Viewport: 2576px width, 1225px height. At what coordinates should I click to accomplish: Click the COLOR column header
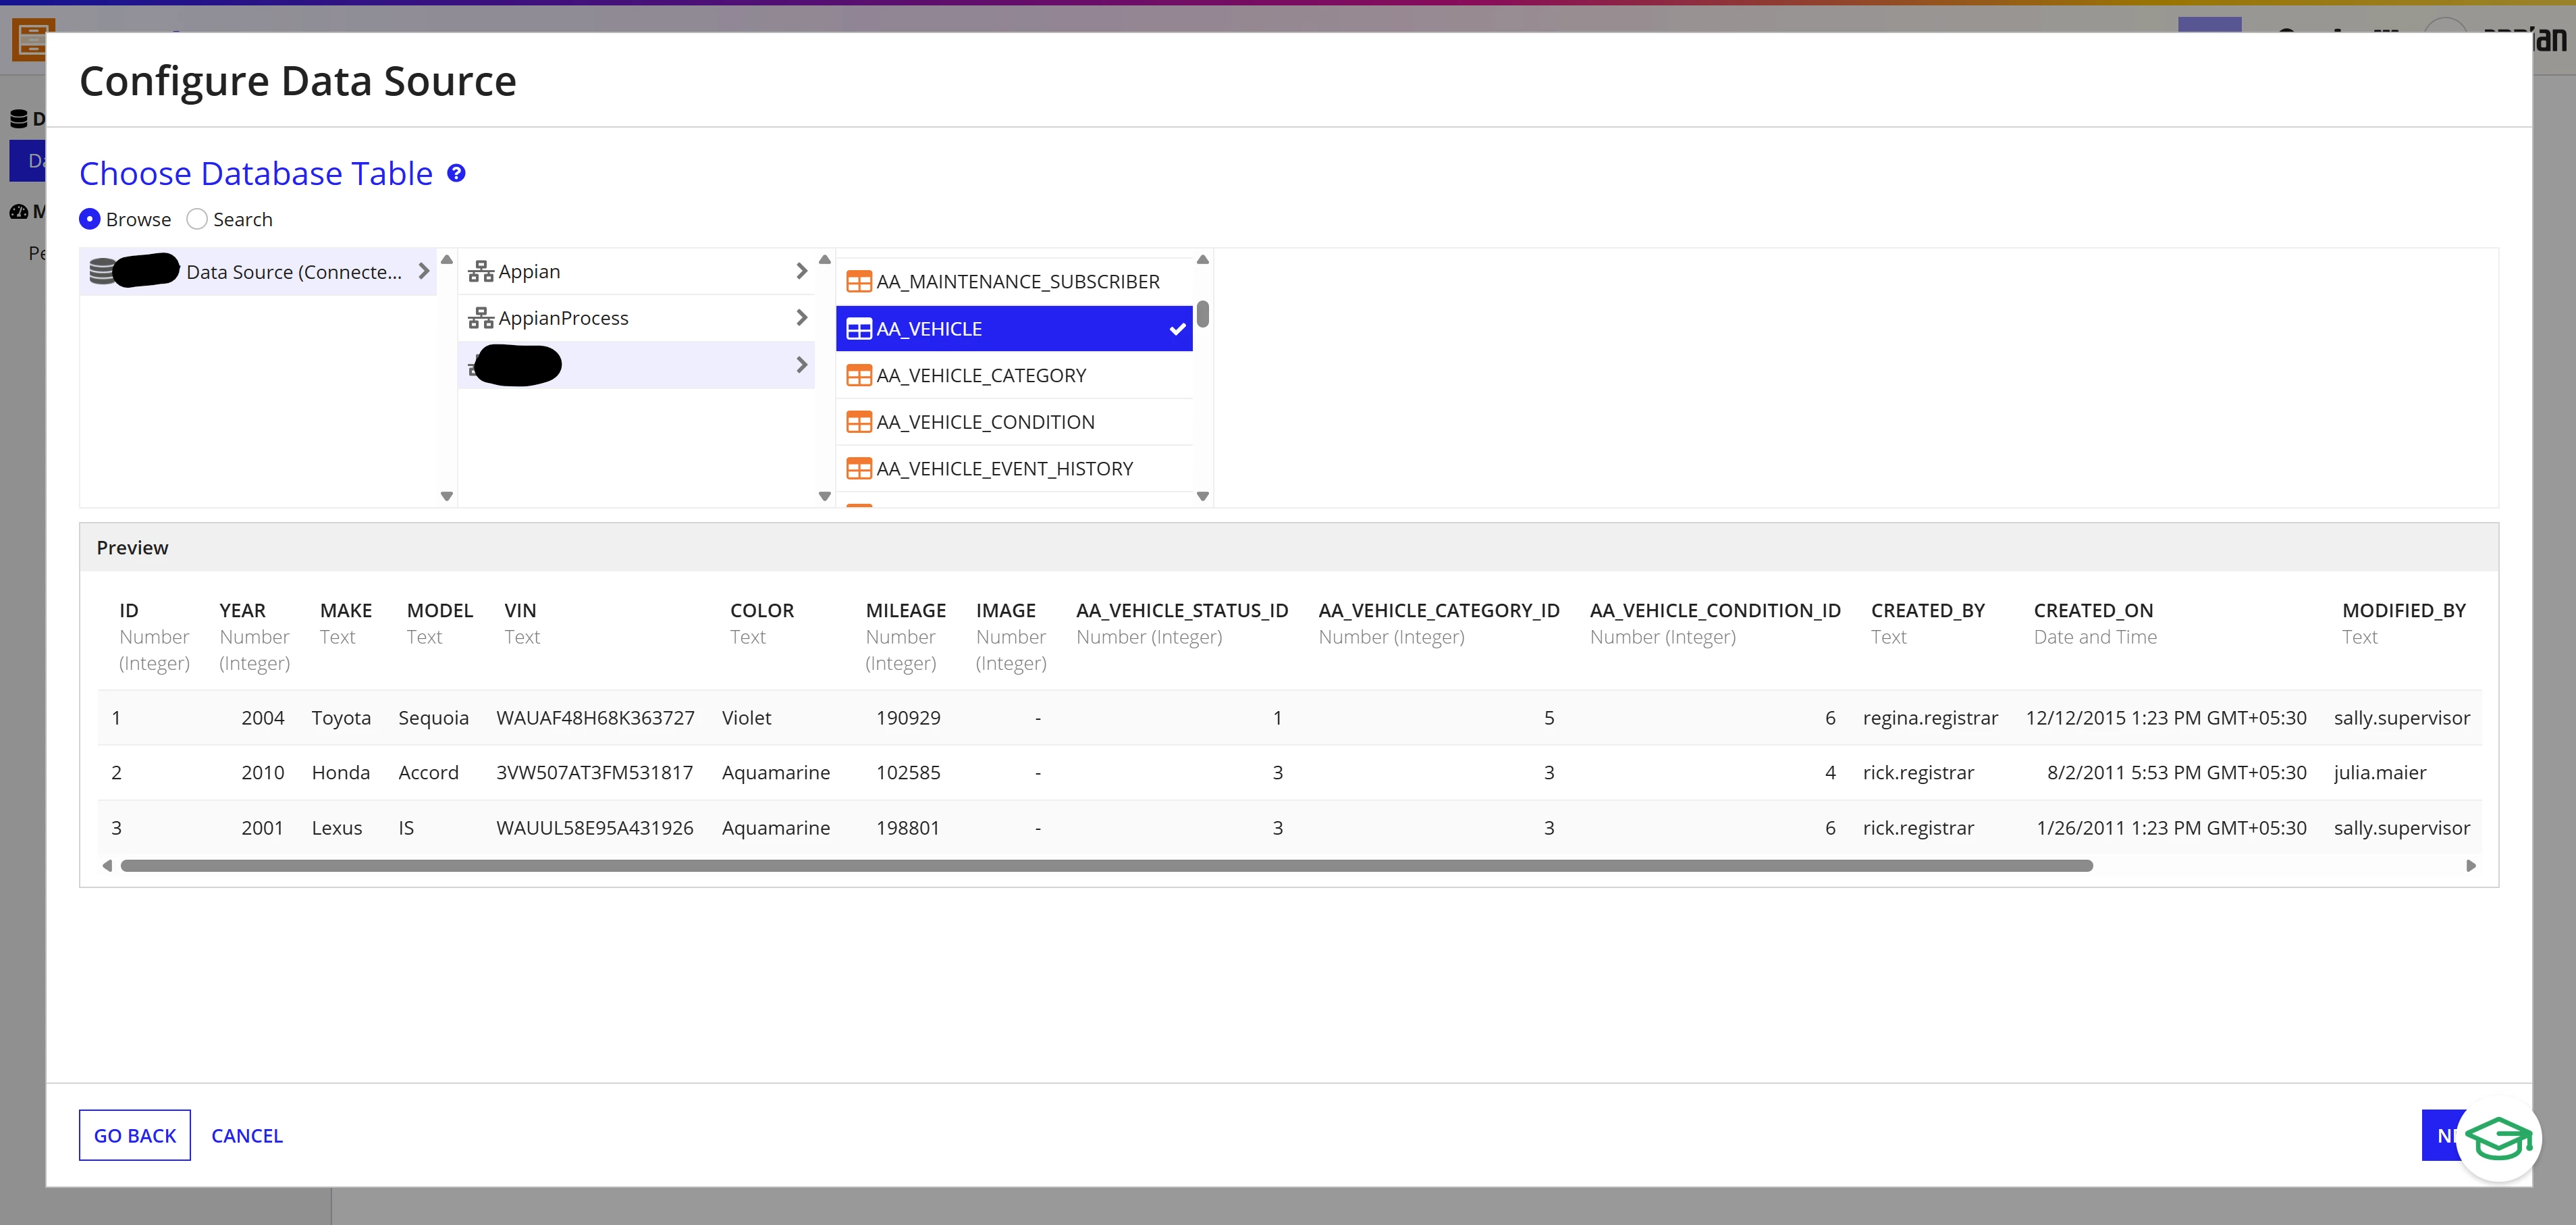coord(762,610)
